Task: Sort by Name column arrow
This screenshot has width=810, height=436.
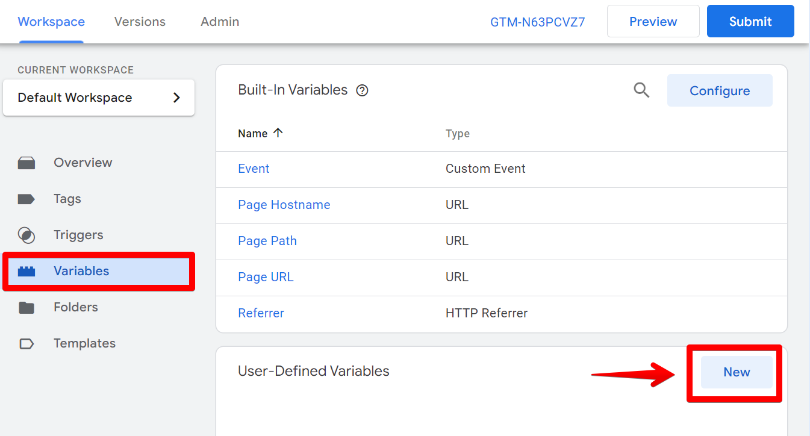Action: point(278,133)
